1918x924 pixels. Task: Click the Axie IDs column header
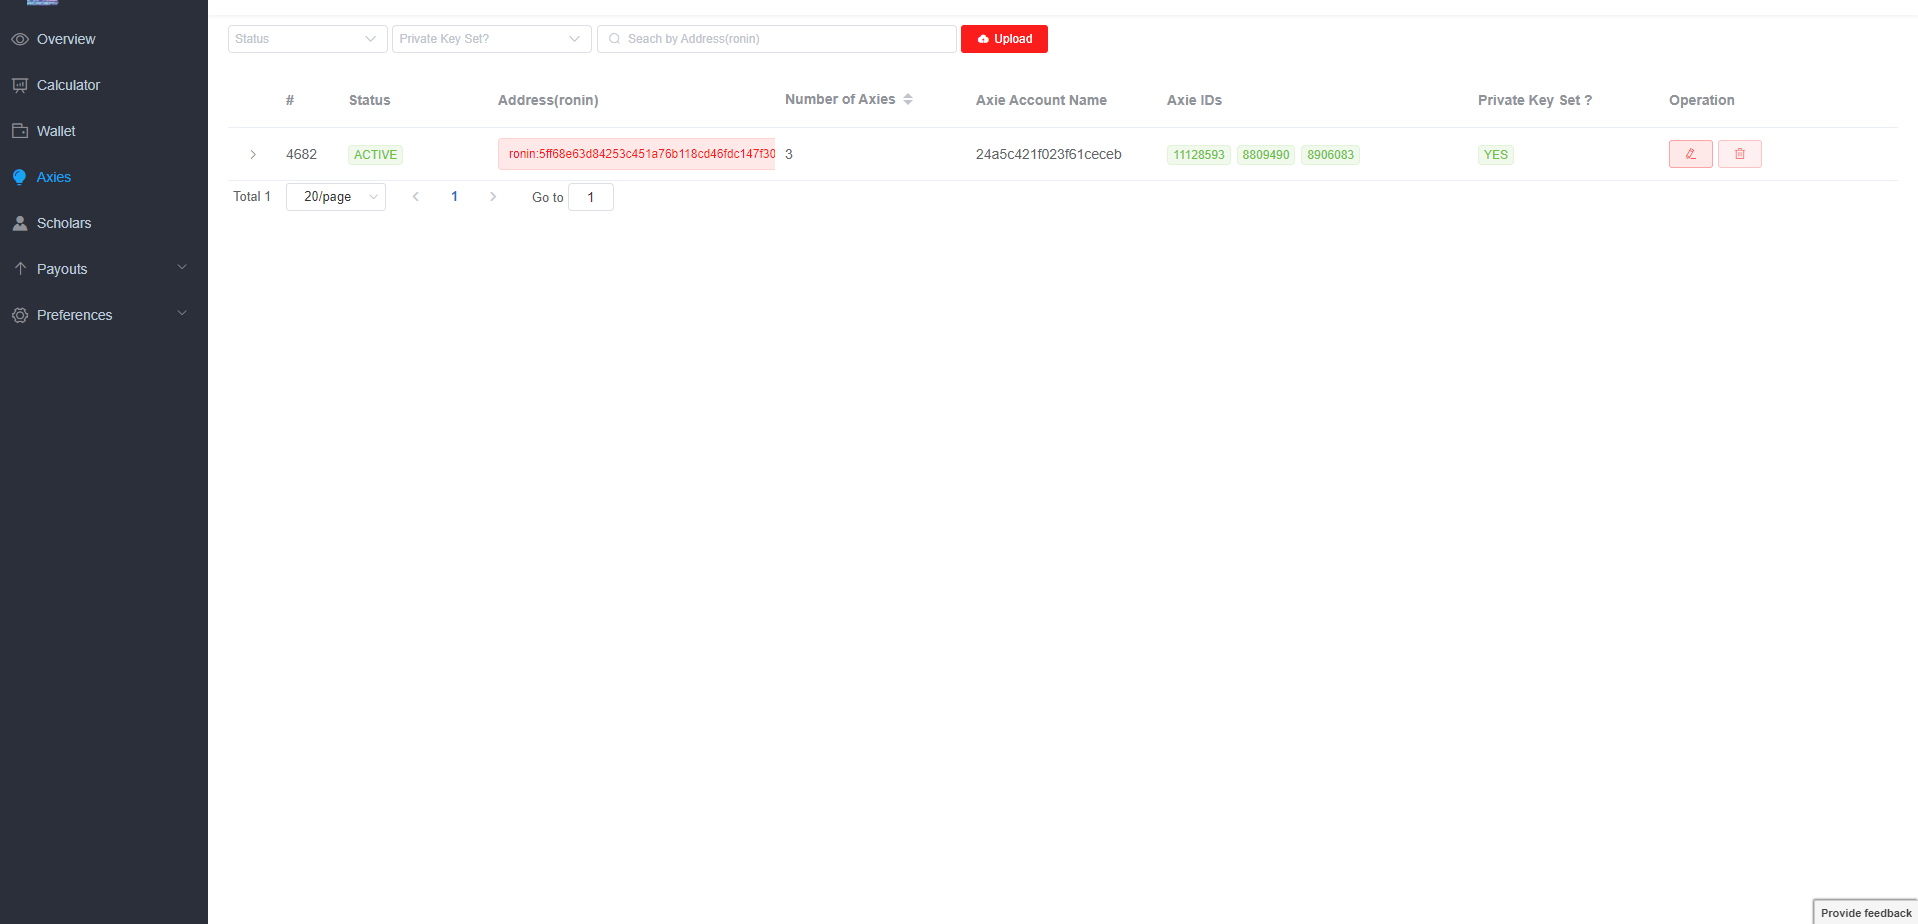(x=1194, y=100)
